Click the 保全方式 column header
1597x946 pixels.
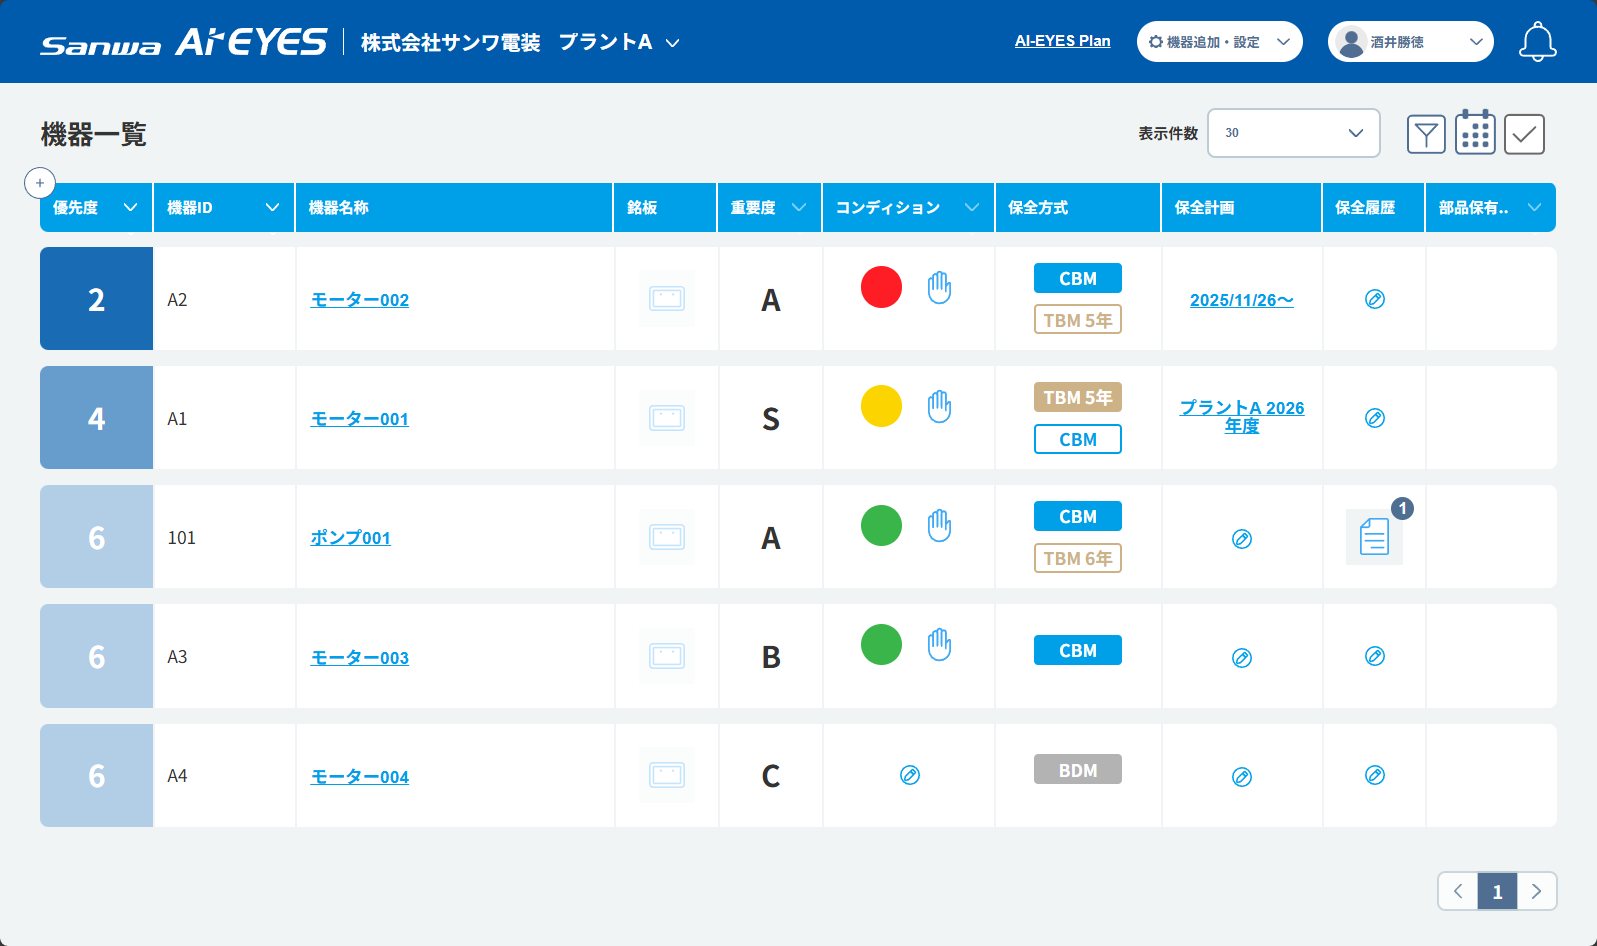pyautogui.click(x=1078, y=207)
